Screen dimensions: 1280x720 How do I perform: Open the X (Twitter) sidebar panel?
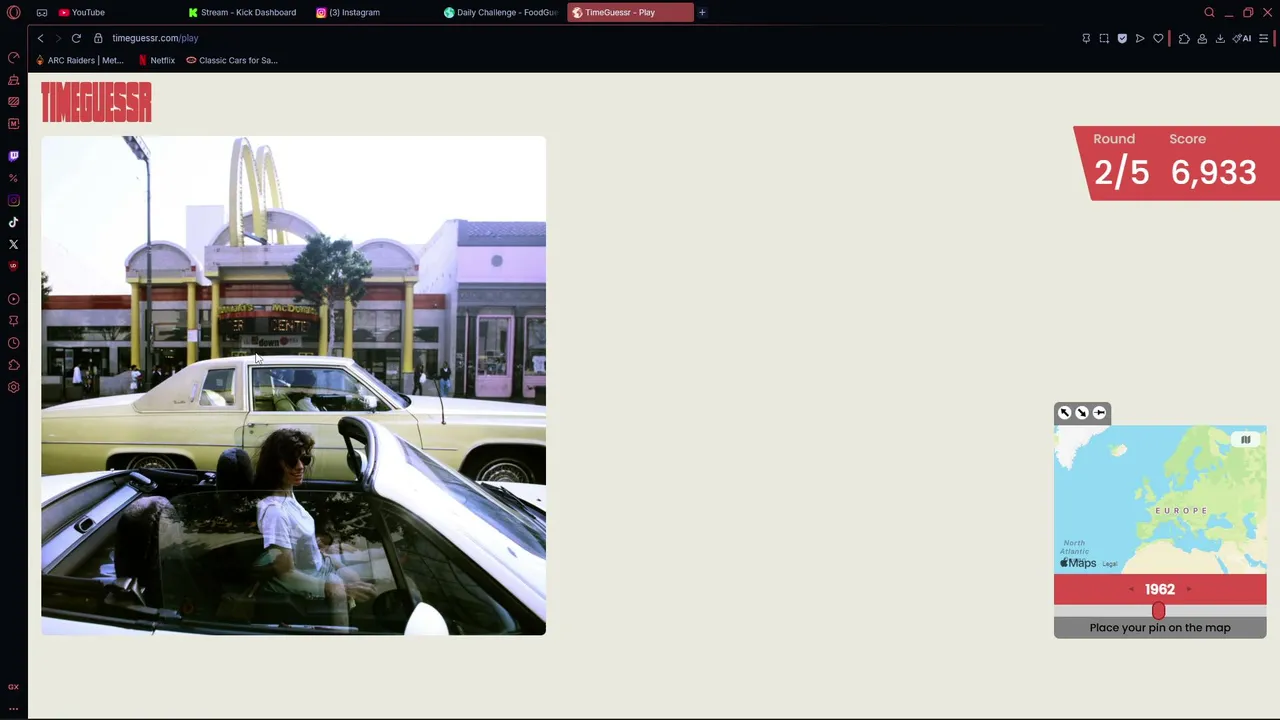[13, 244]
